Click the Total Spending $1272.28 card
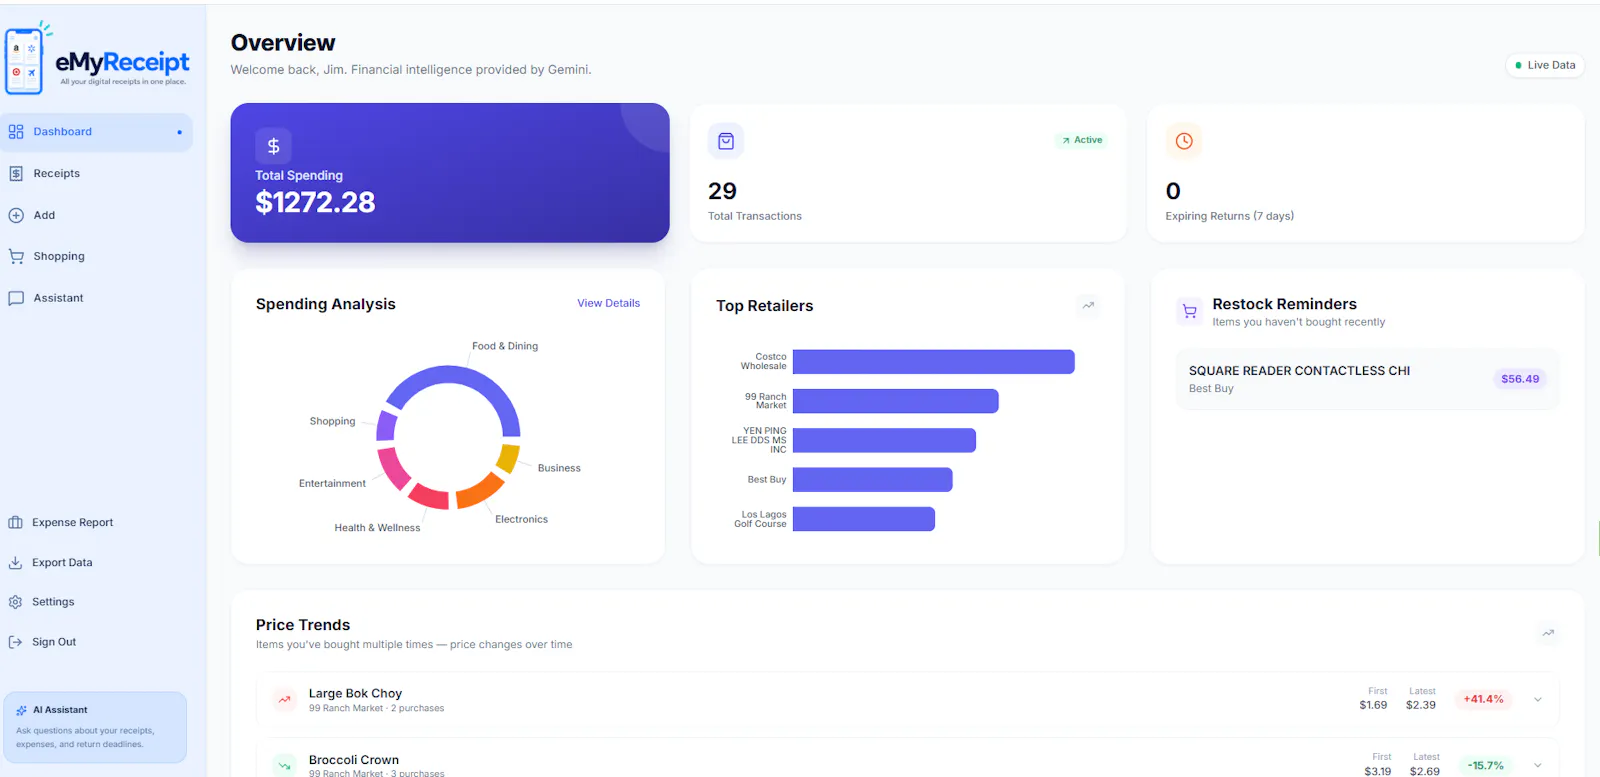 coord(450,173)
